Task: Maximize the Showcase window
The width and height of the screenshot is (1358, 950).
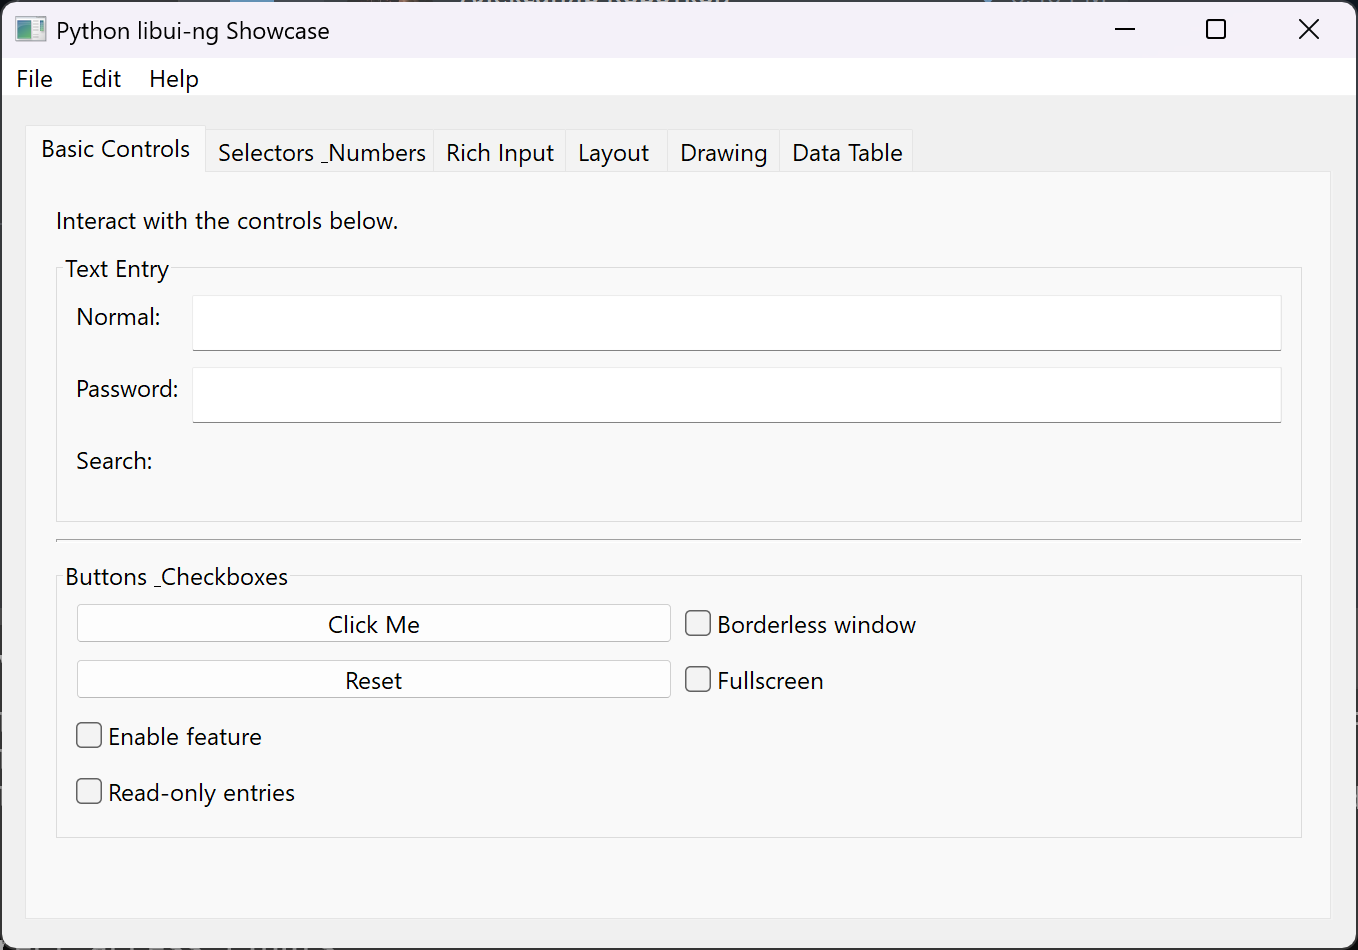Action: click(x=1216, y=30)
